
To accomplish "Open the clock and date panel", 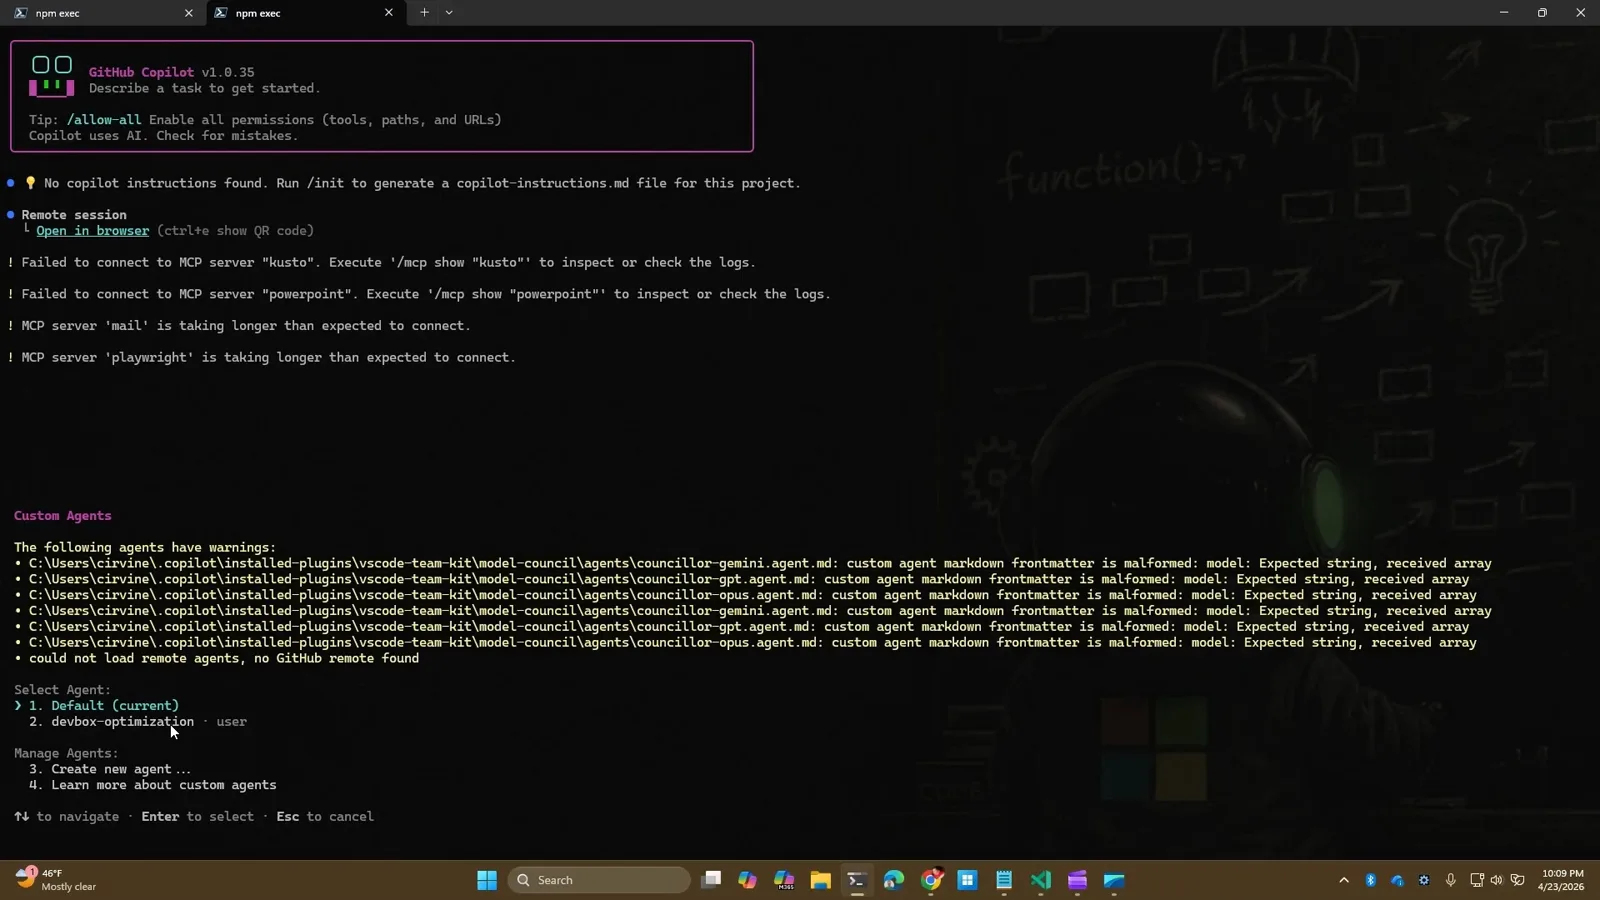I will (x=1562, y=880).
